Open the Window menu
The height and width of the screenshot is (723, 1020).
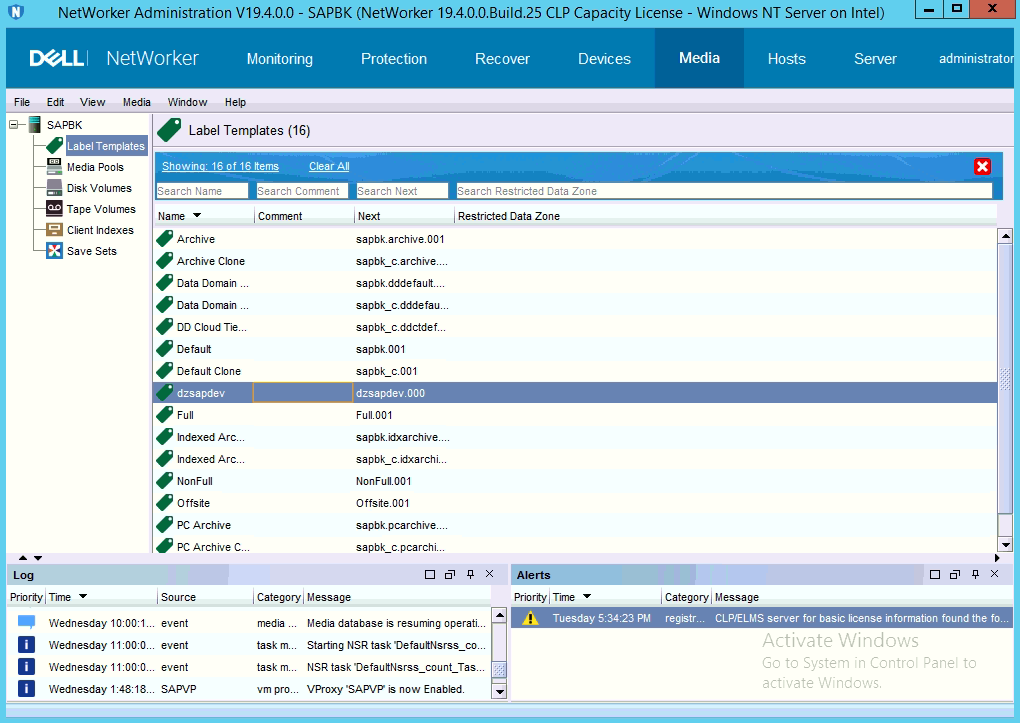point(187,102)
